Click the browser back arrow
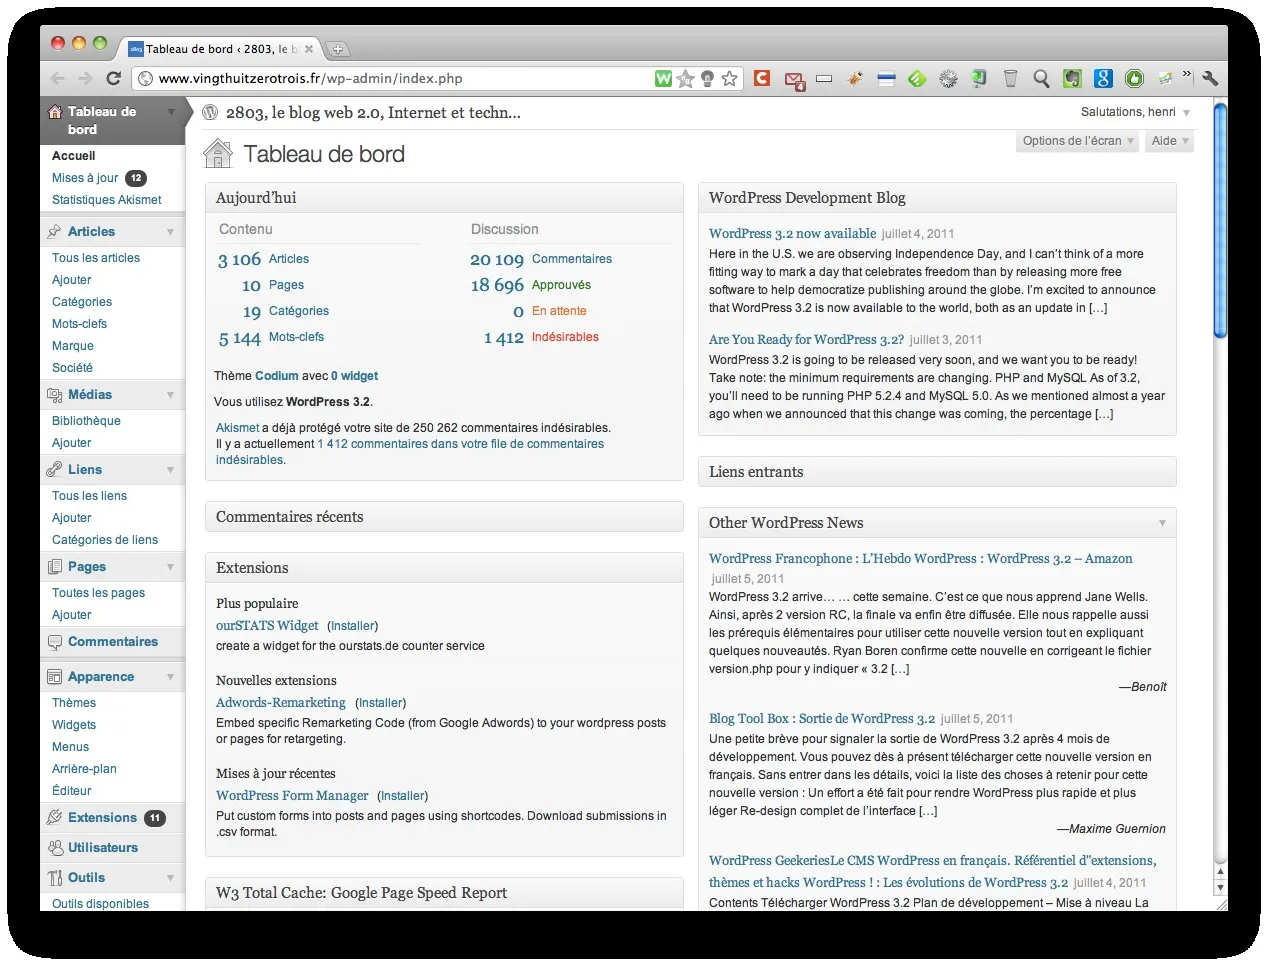Viewport: 1268px width, 966px height. pos(58,78)
